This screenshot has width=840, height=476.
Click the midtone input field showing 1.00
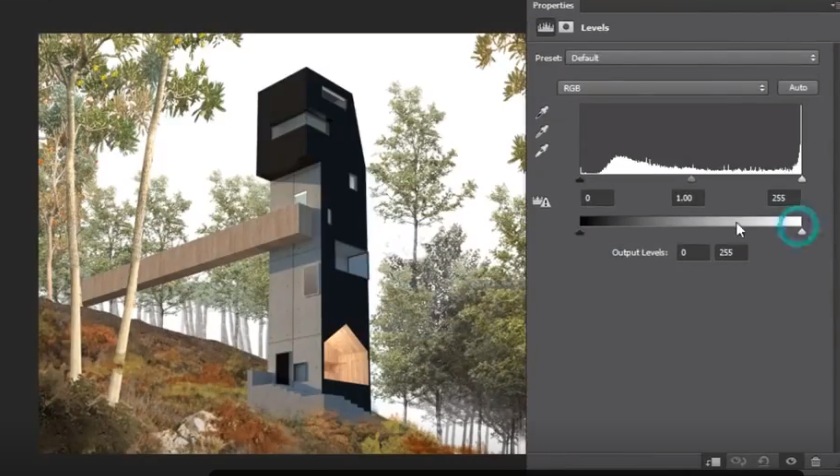(688, 198)
